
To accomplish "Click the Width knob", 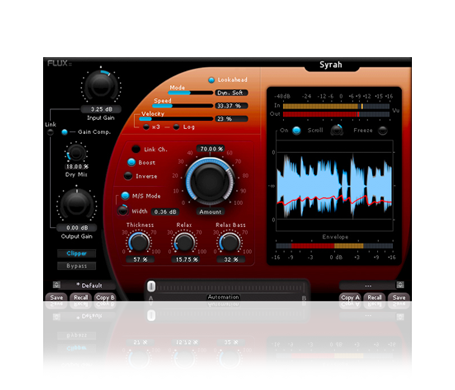I will coord(123,210).
